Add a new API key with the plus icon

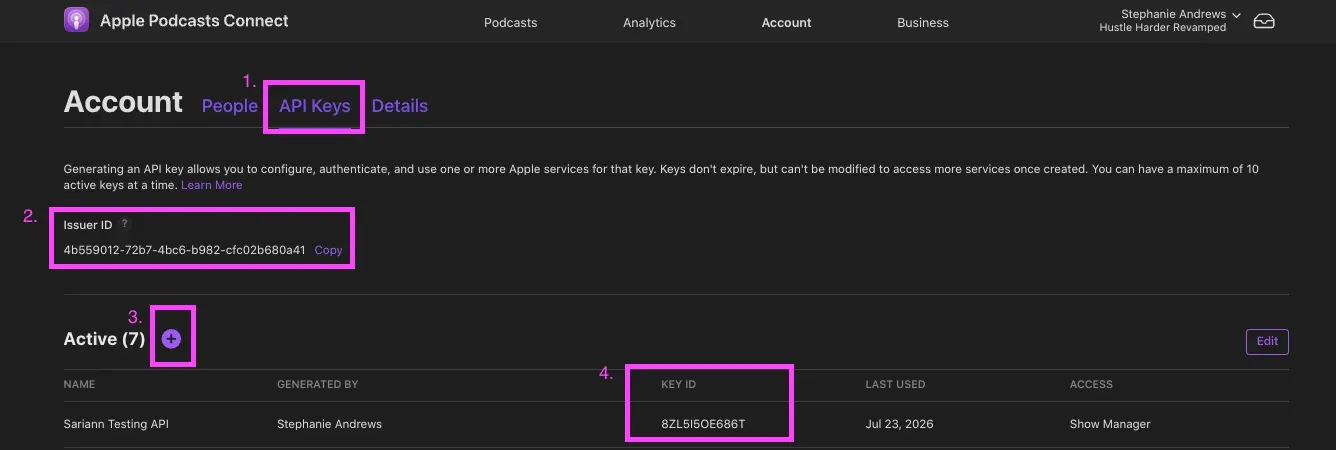click(171, 339)
